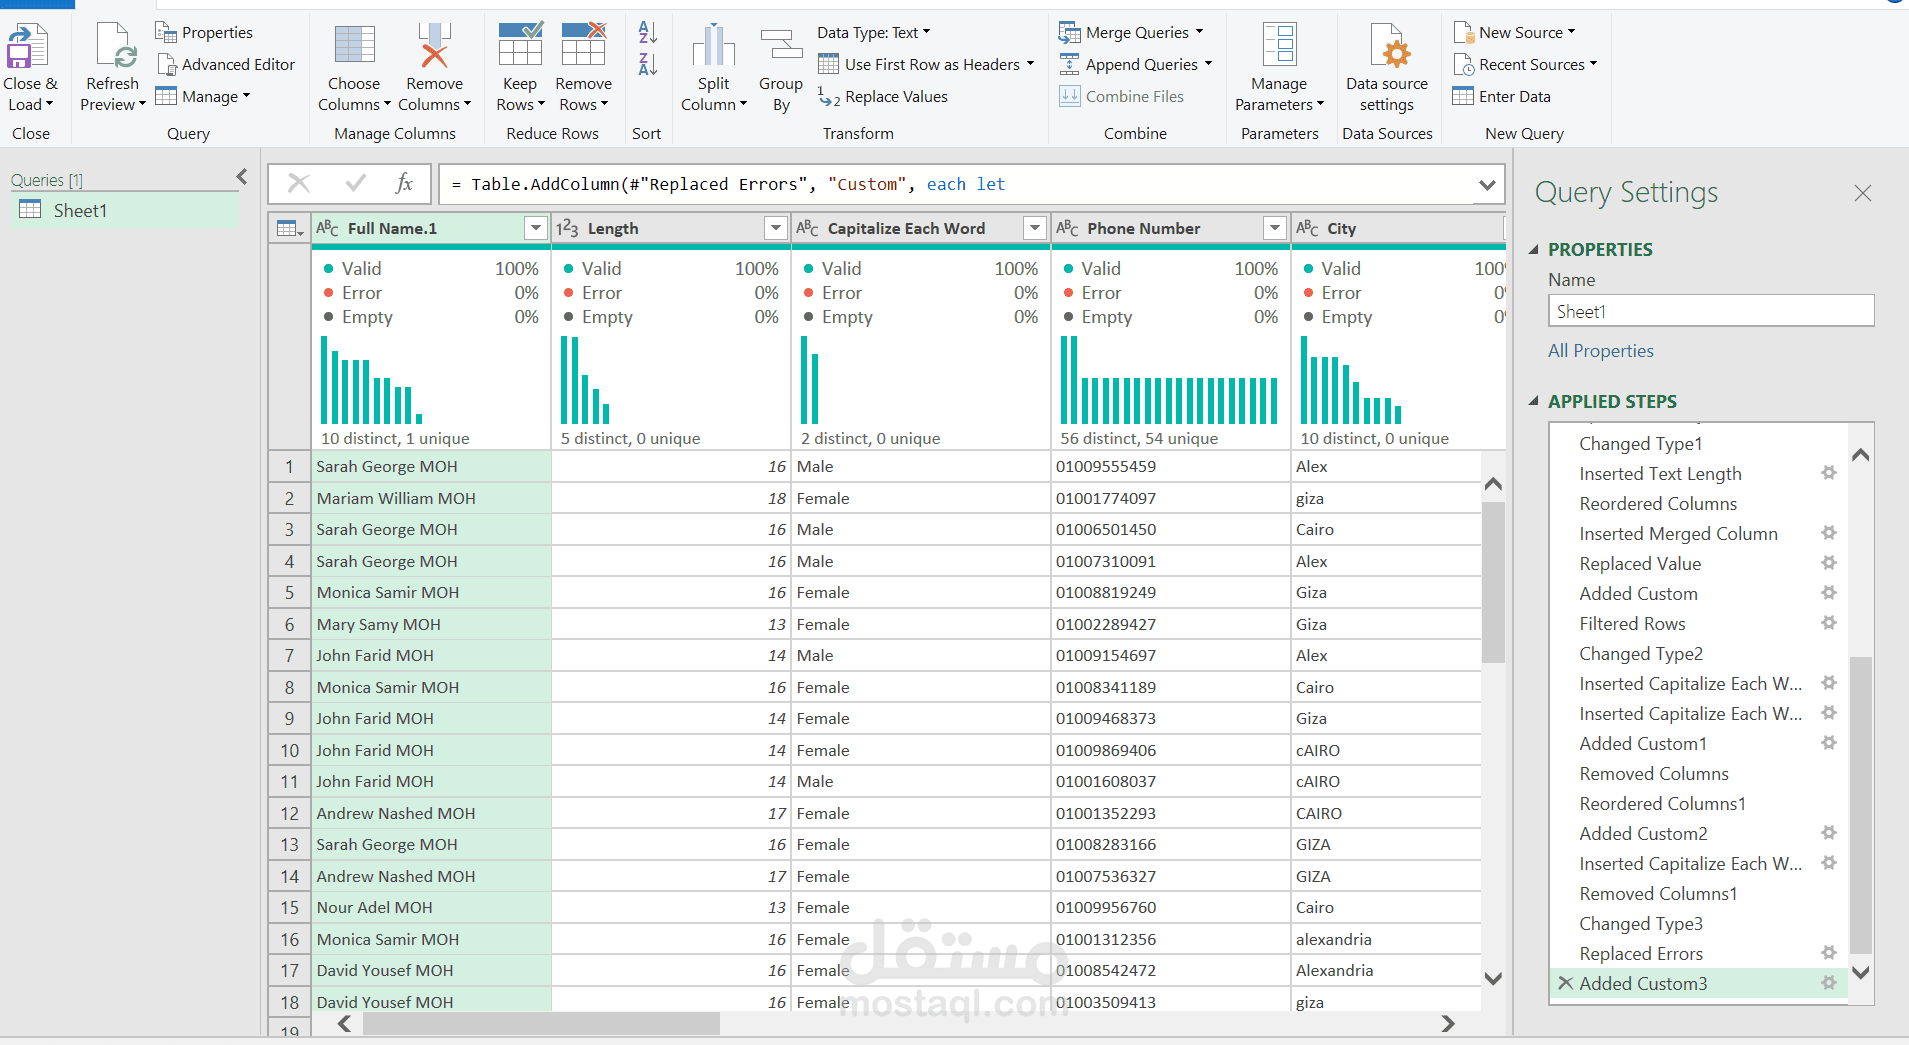This screenshot has width=1909, height=1045.
Task: Click Use First Row as Headers
Action: point(926,64)
